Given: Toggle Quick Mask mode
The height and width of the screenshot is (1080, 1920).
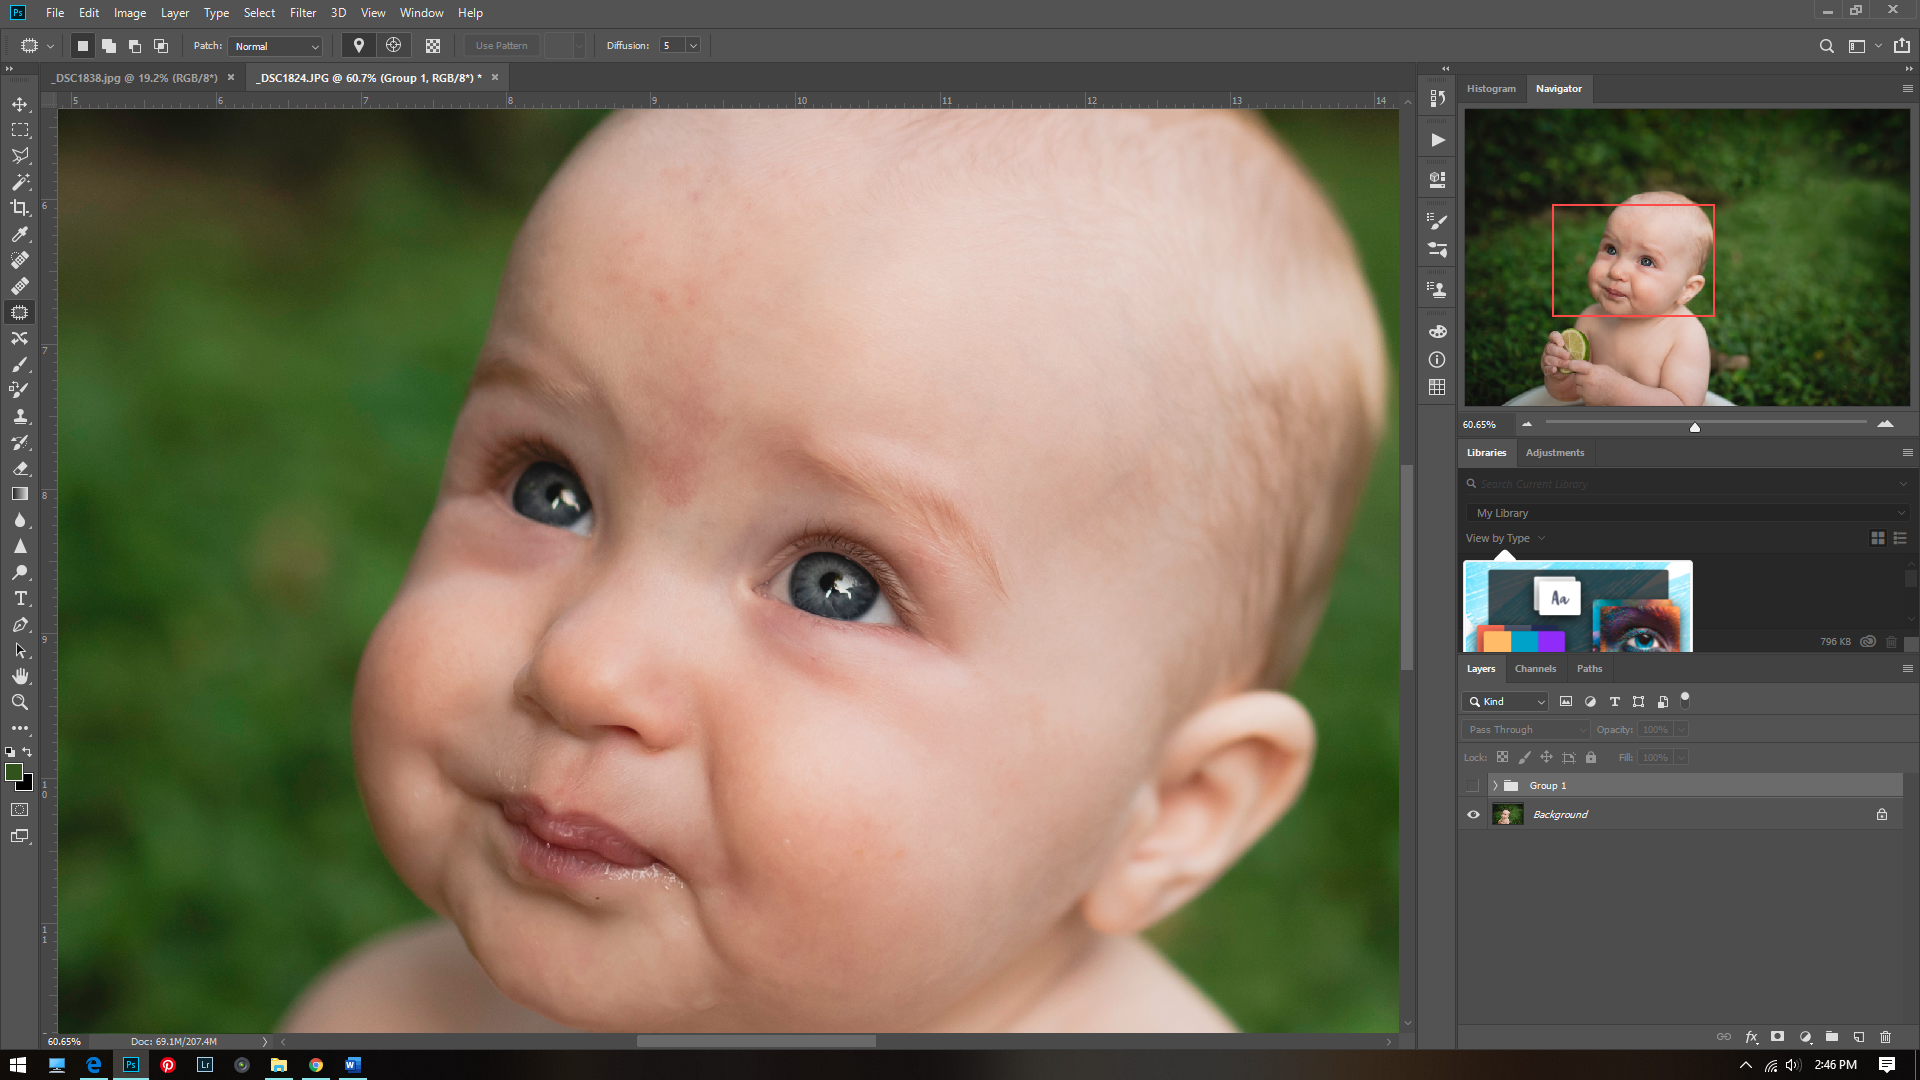Looking at the screenshot, I should [x=20, y=809].
